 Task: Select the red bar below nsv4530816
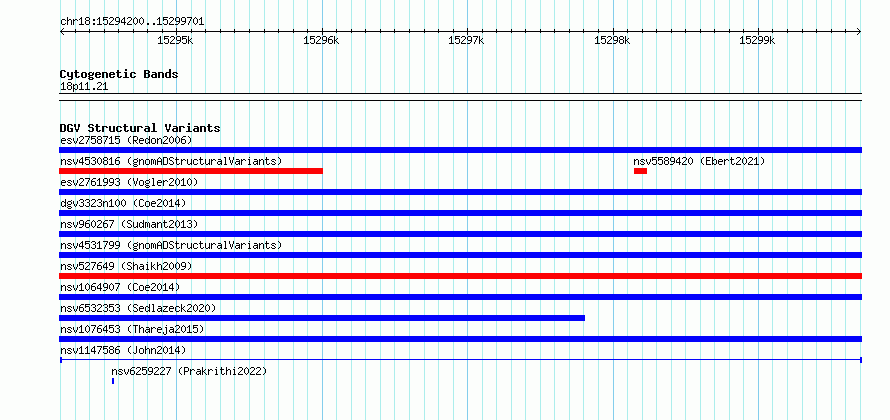point(191,171)
